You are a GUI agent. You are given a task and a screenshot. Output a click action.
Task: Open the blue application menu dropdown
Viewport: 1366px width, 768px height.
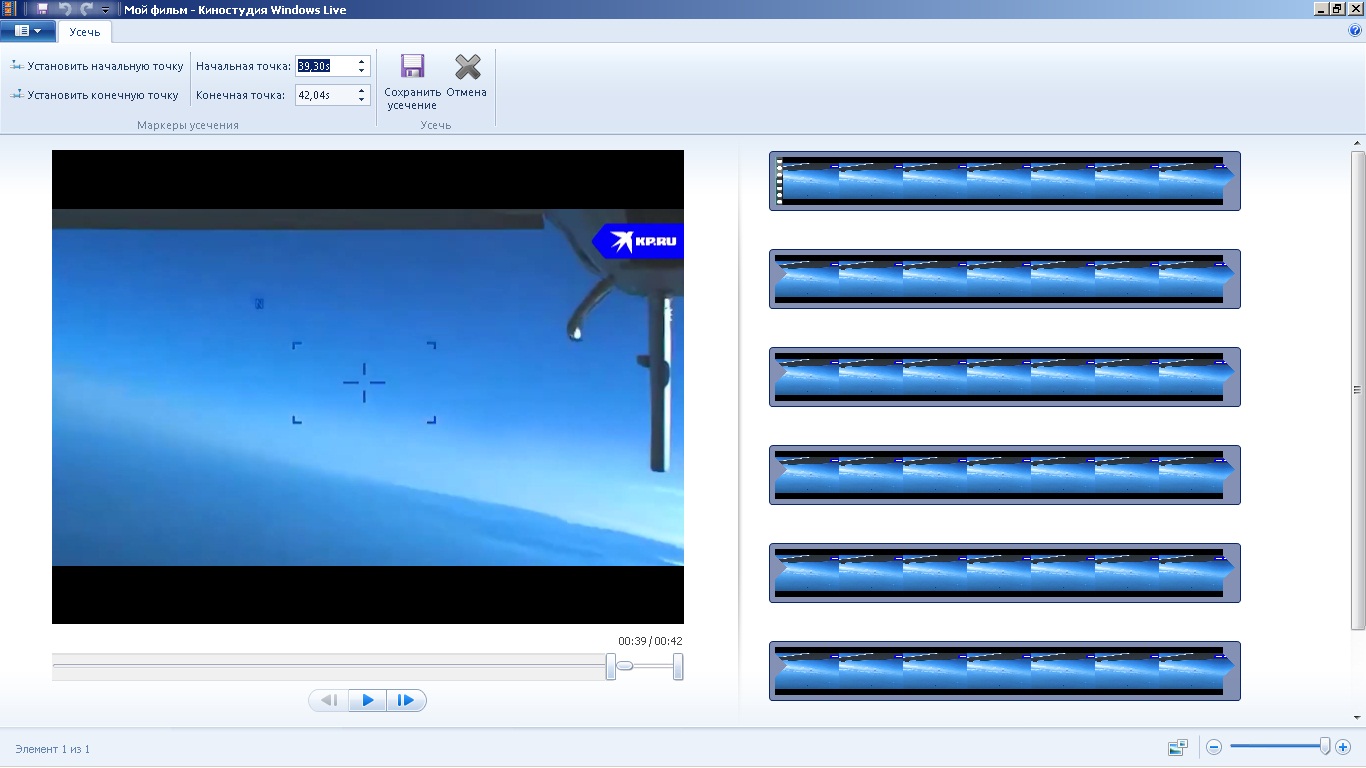[x=28, y=31]
